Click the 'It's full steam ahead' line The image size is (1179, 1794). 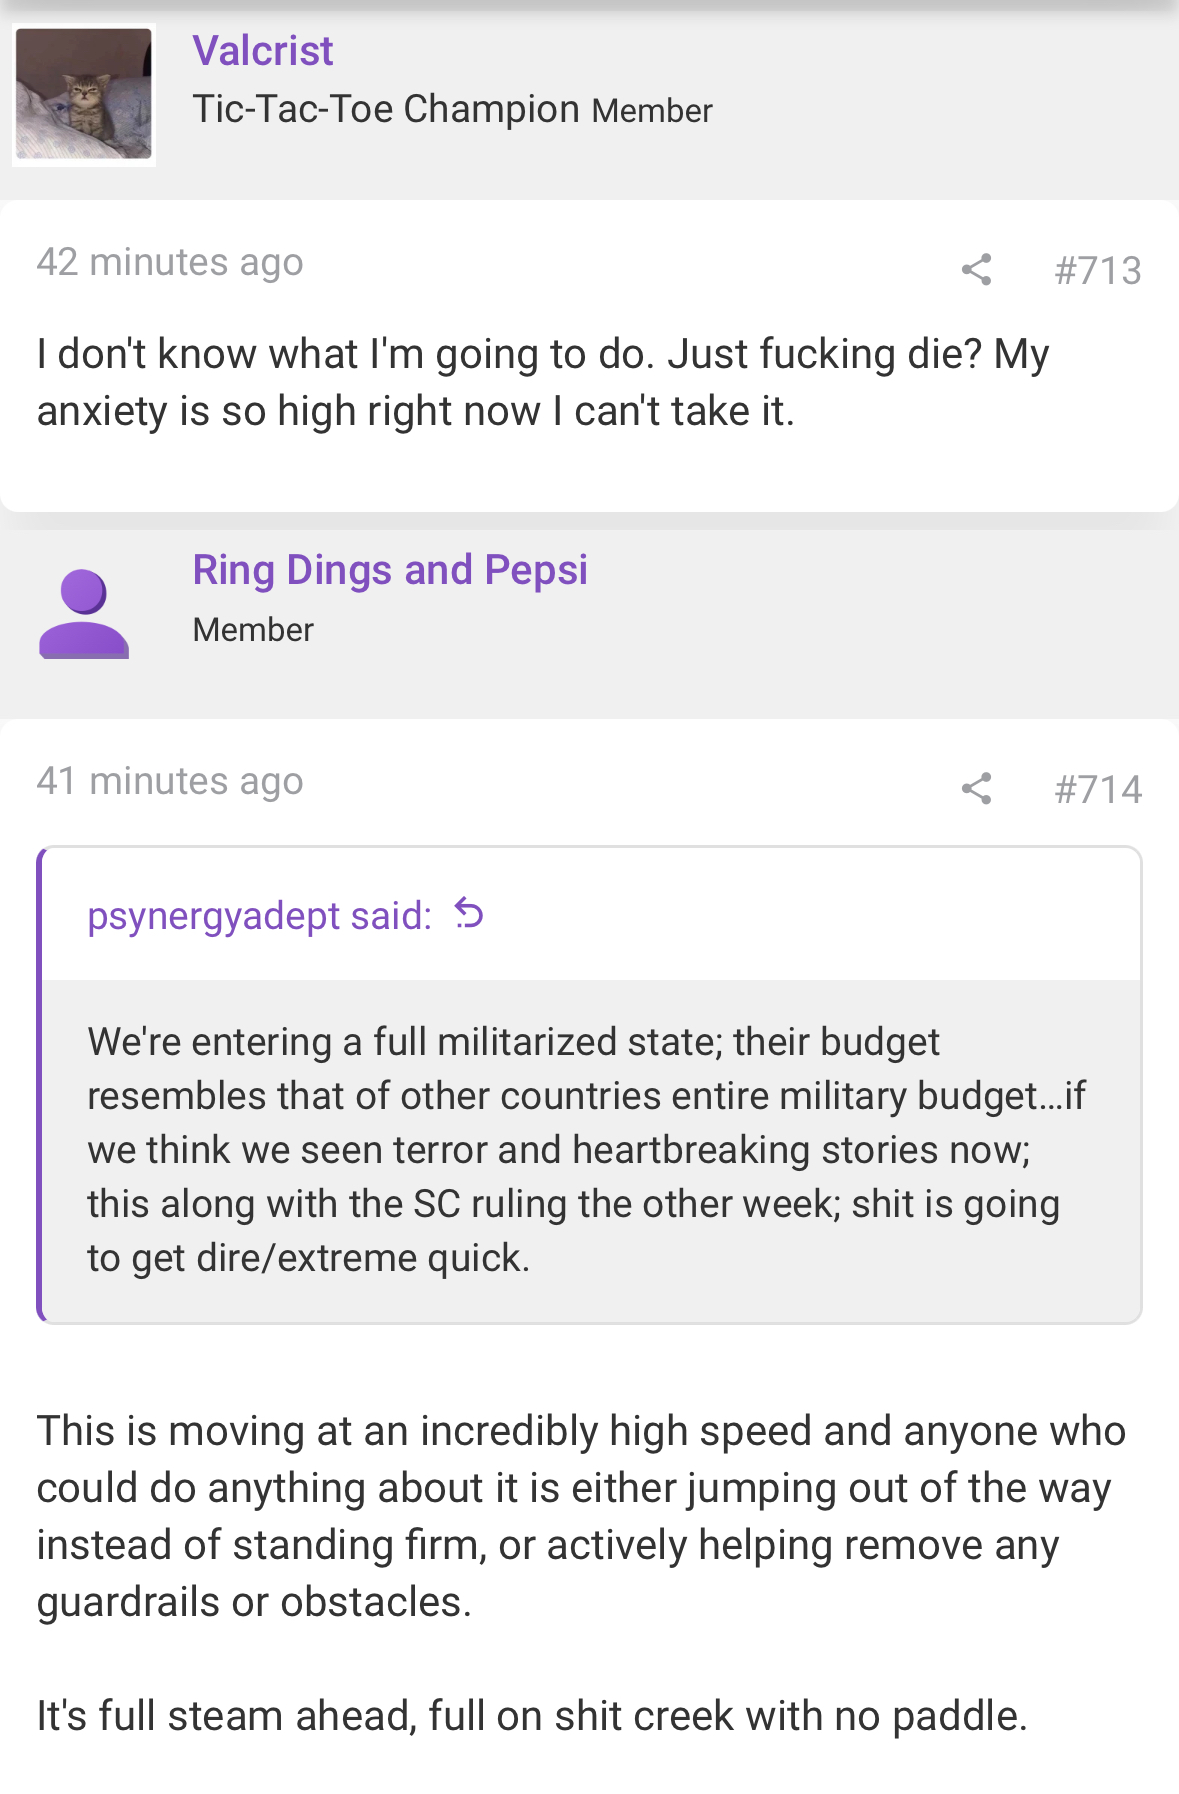pyautogui.click(x=532, y=1716)
